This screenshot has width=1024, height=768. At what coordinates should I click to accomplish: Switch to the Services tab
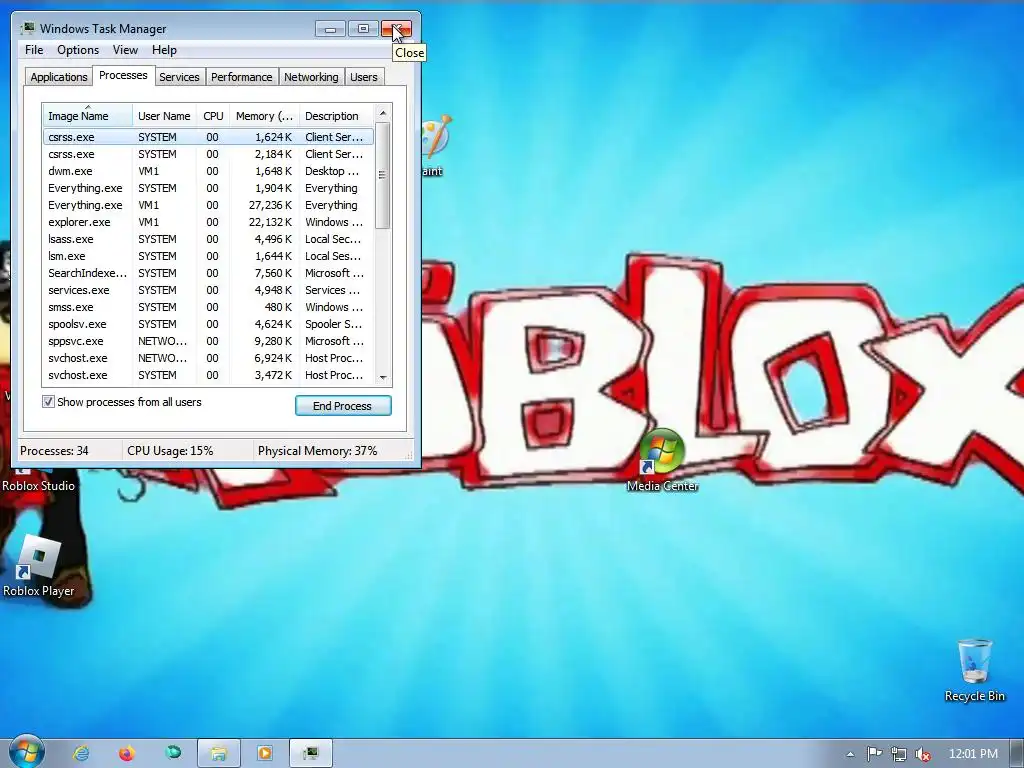pyautogui.click(x=179, y=77)
